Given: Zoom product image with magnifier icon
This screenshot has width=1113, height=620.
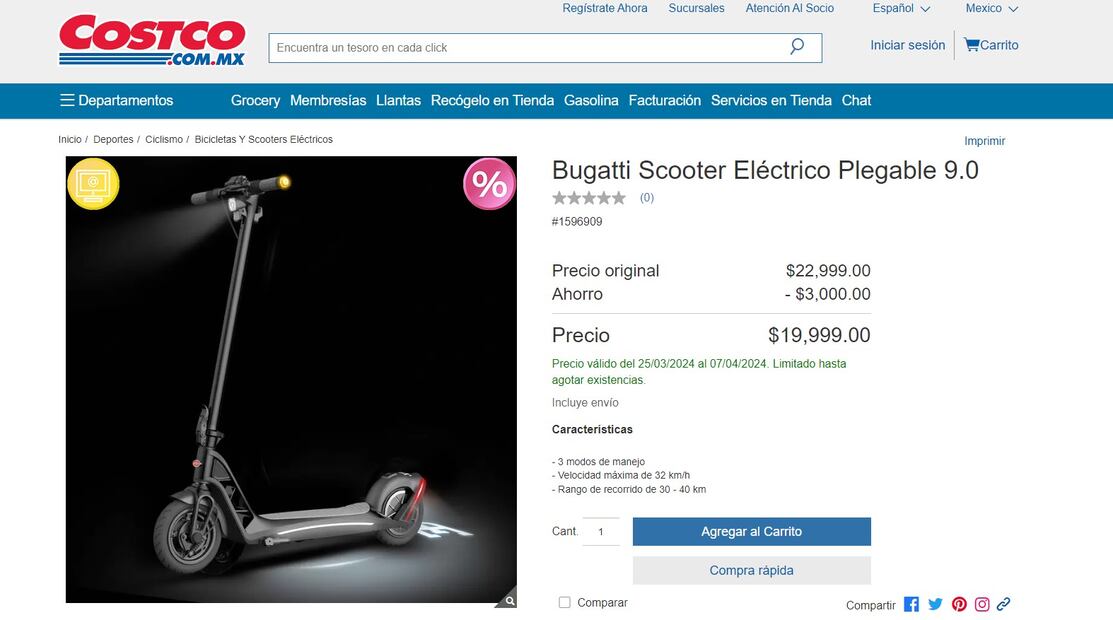Looking at the screenshot, I should pyautogui.click(x=509, y=601).
